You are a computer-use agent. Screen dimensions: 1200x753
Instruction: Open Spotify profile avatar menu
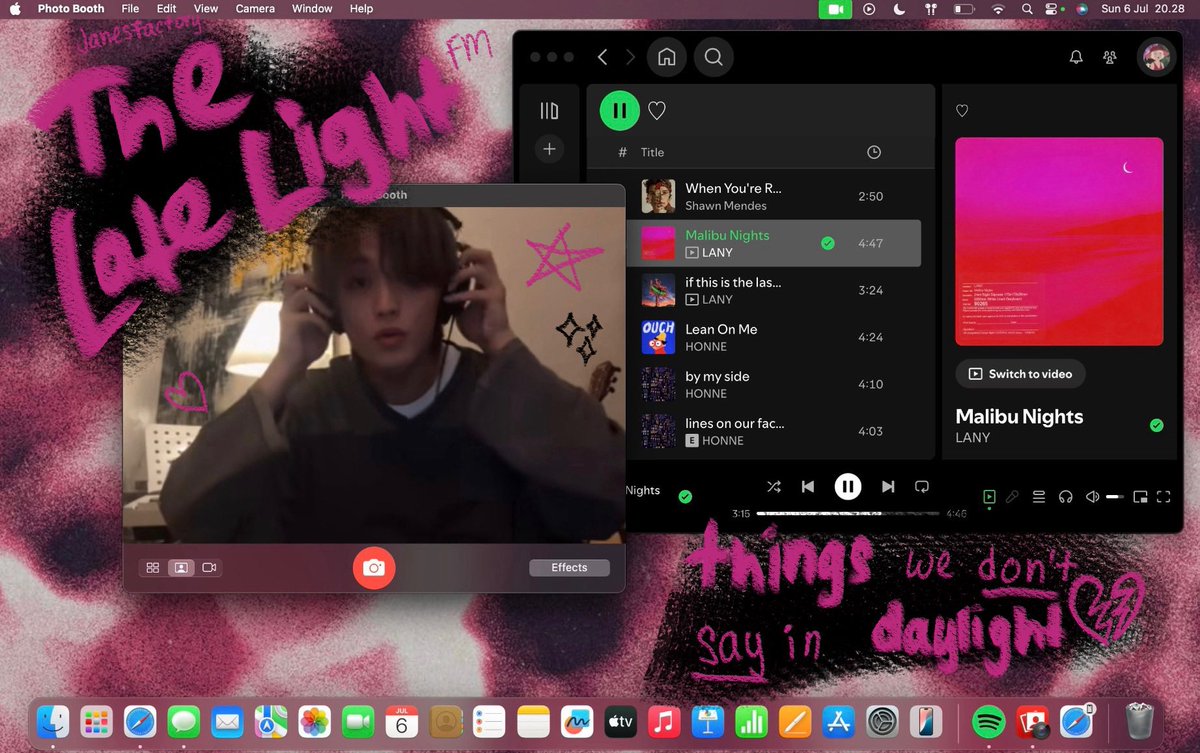[1156, 58]
